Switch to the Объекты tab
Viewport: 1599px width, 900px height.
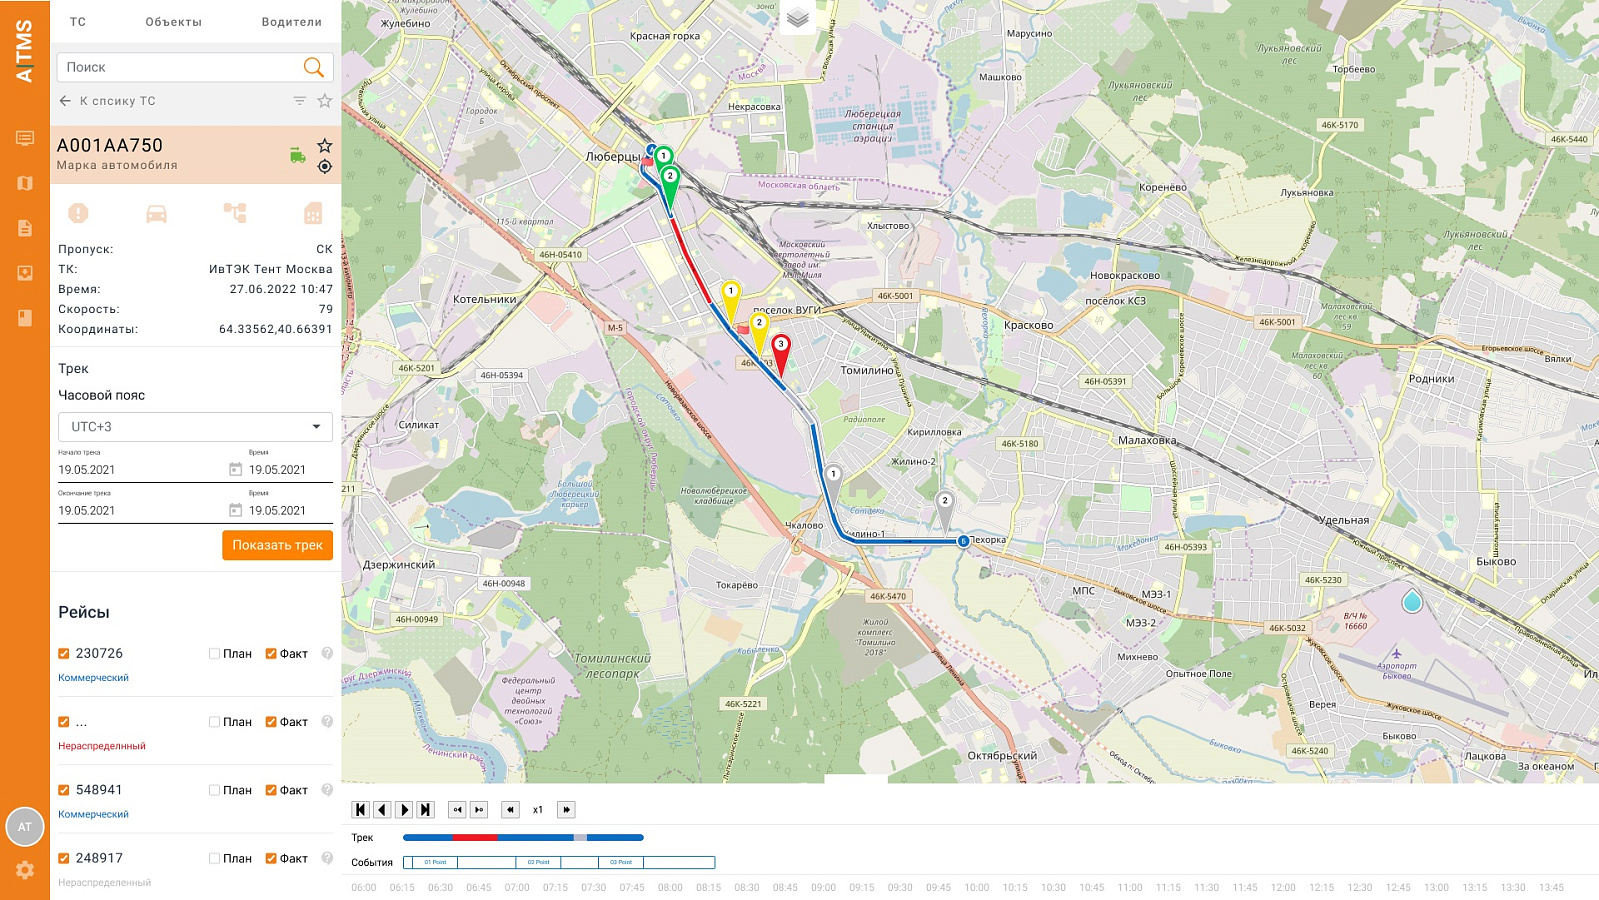pyautogui.click(x=173, y=22)
